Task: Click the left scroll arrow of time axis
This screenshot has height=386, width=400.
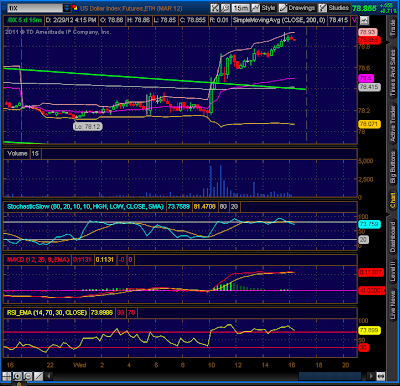Action: [49, 376]
